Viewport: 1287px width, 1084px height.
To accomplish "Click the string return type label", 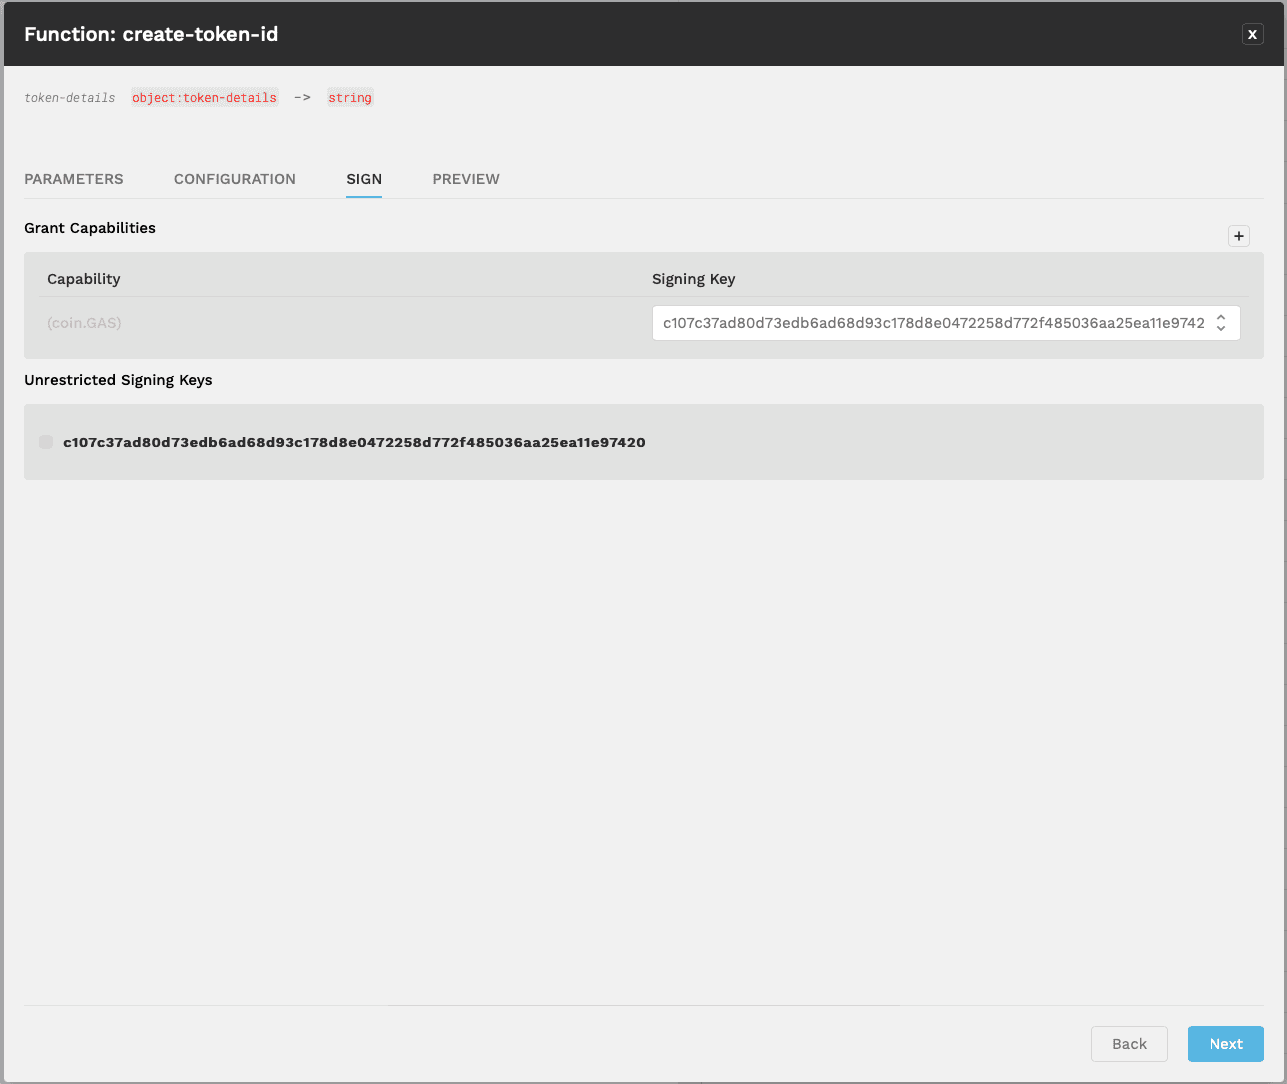I will click(350, 98).
